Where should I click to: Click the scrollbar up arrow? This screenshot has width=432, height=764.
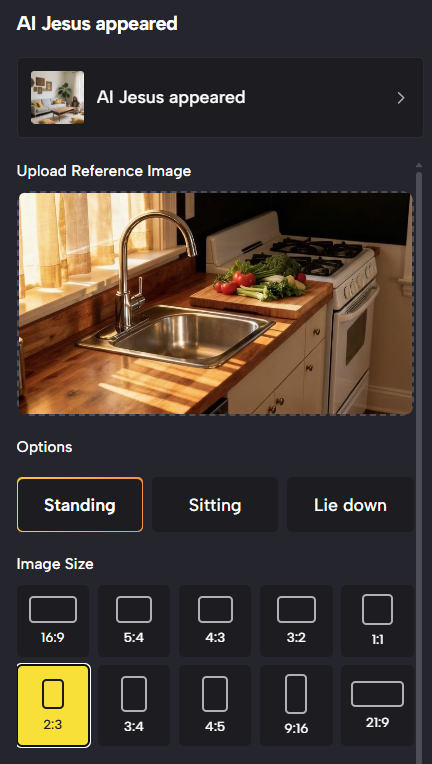click(x=419, y=166)
